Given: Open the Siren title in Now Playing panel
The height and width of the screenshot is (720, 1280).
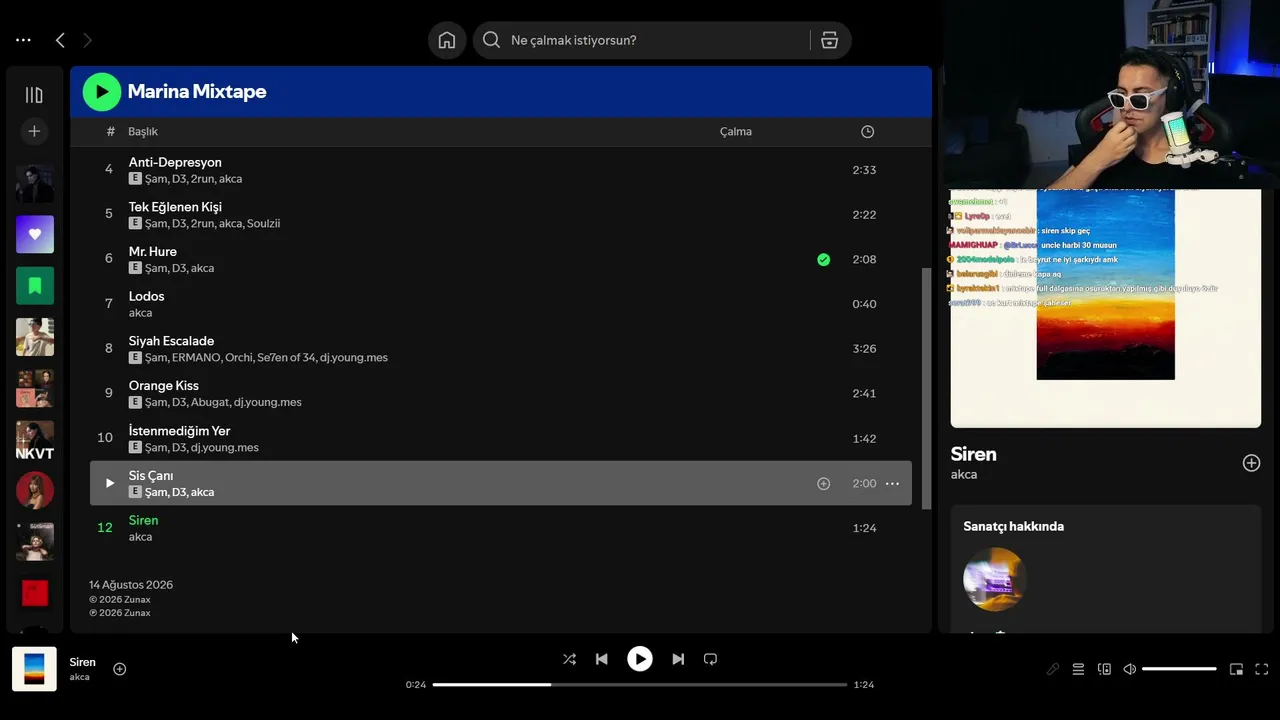Looking at the screenshot, I should click(973, 455).
